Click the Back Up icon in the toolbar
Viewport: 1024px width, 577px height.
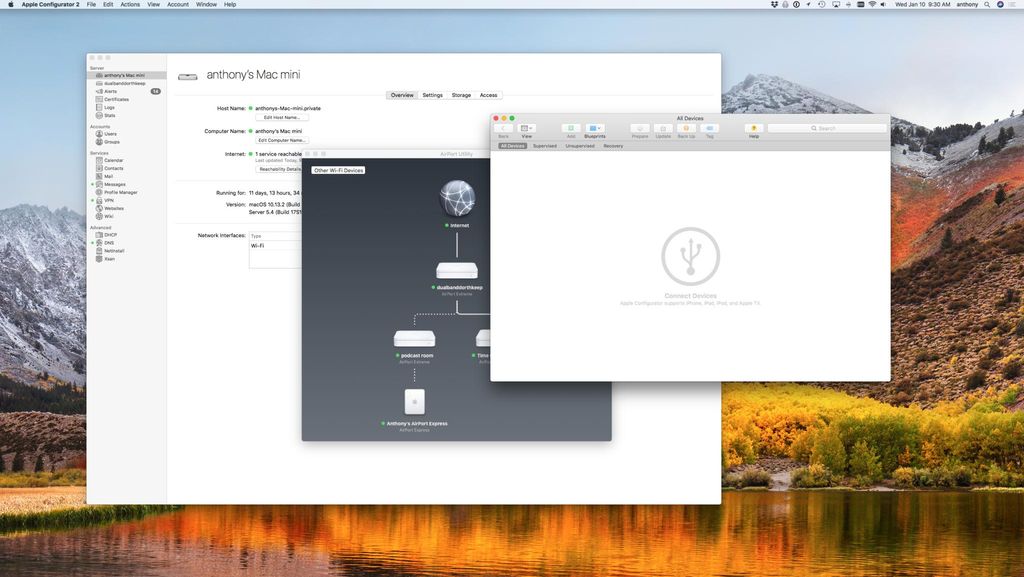pos(686,128)
